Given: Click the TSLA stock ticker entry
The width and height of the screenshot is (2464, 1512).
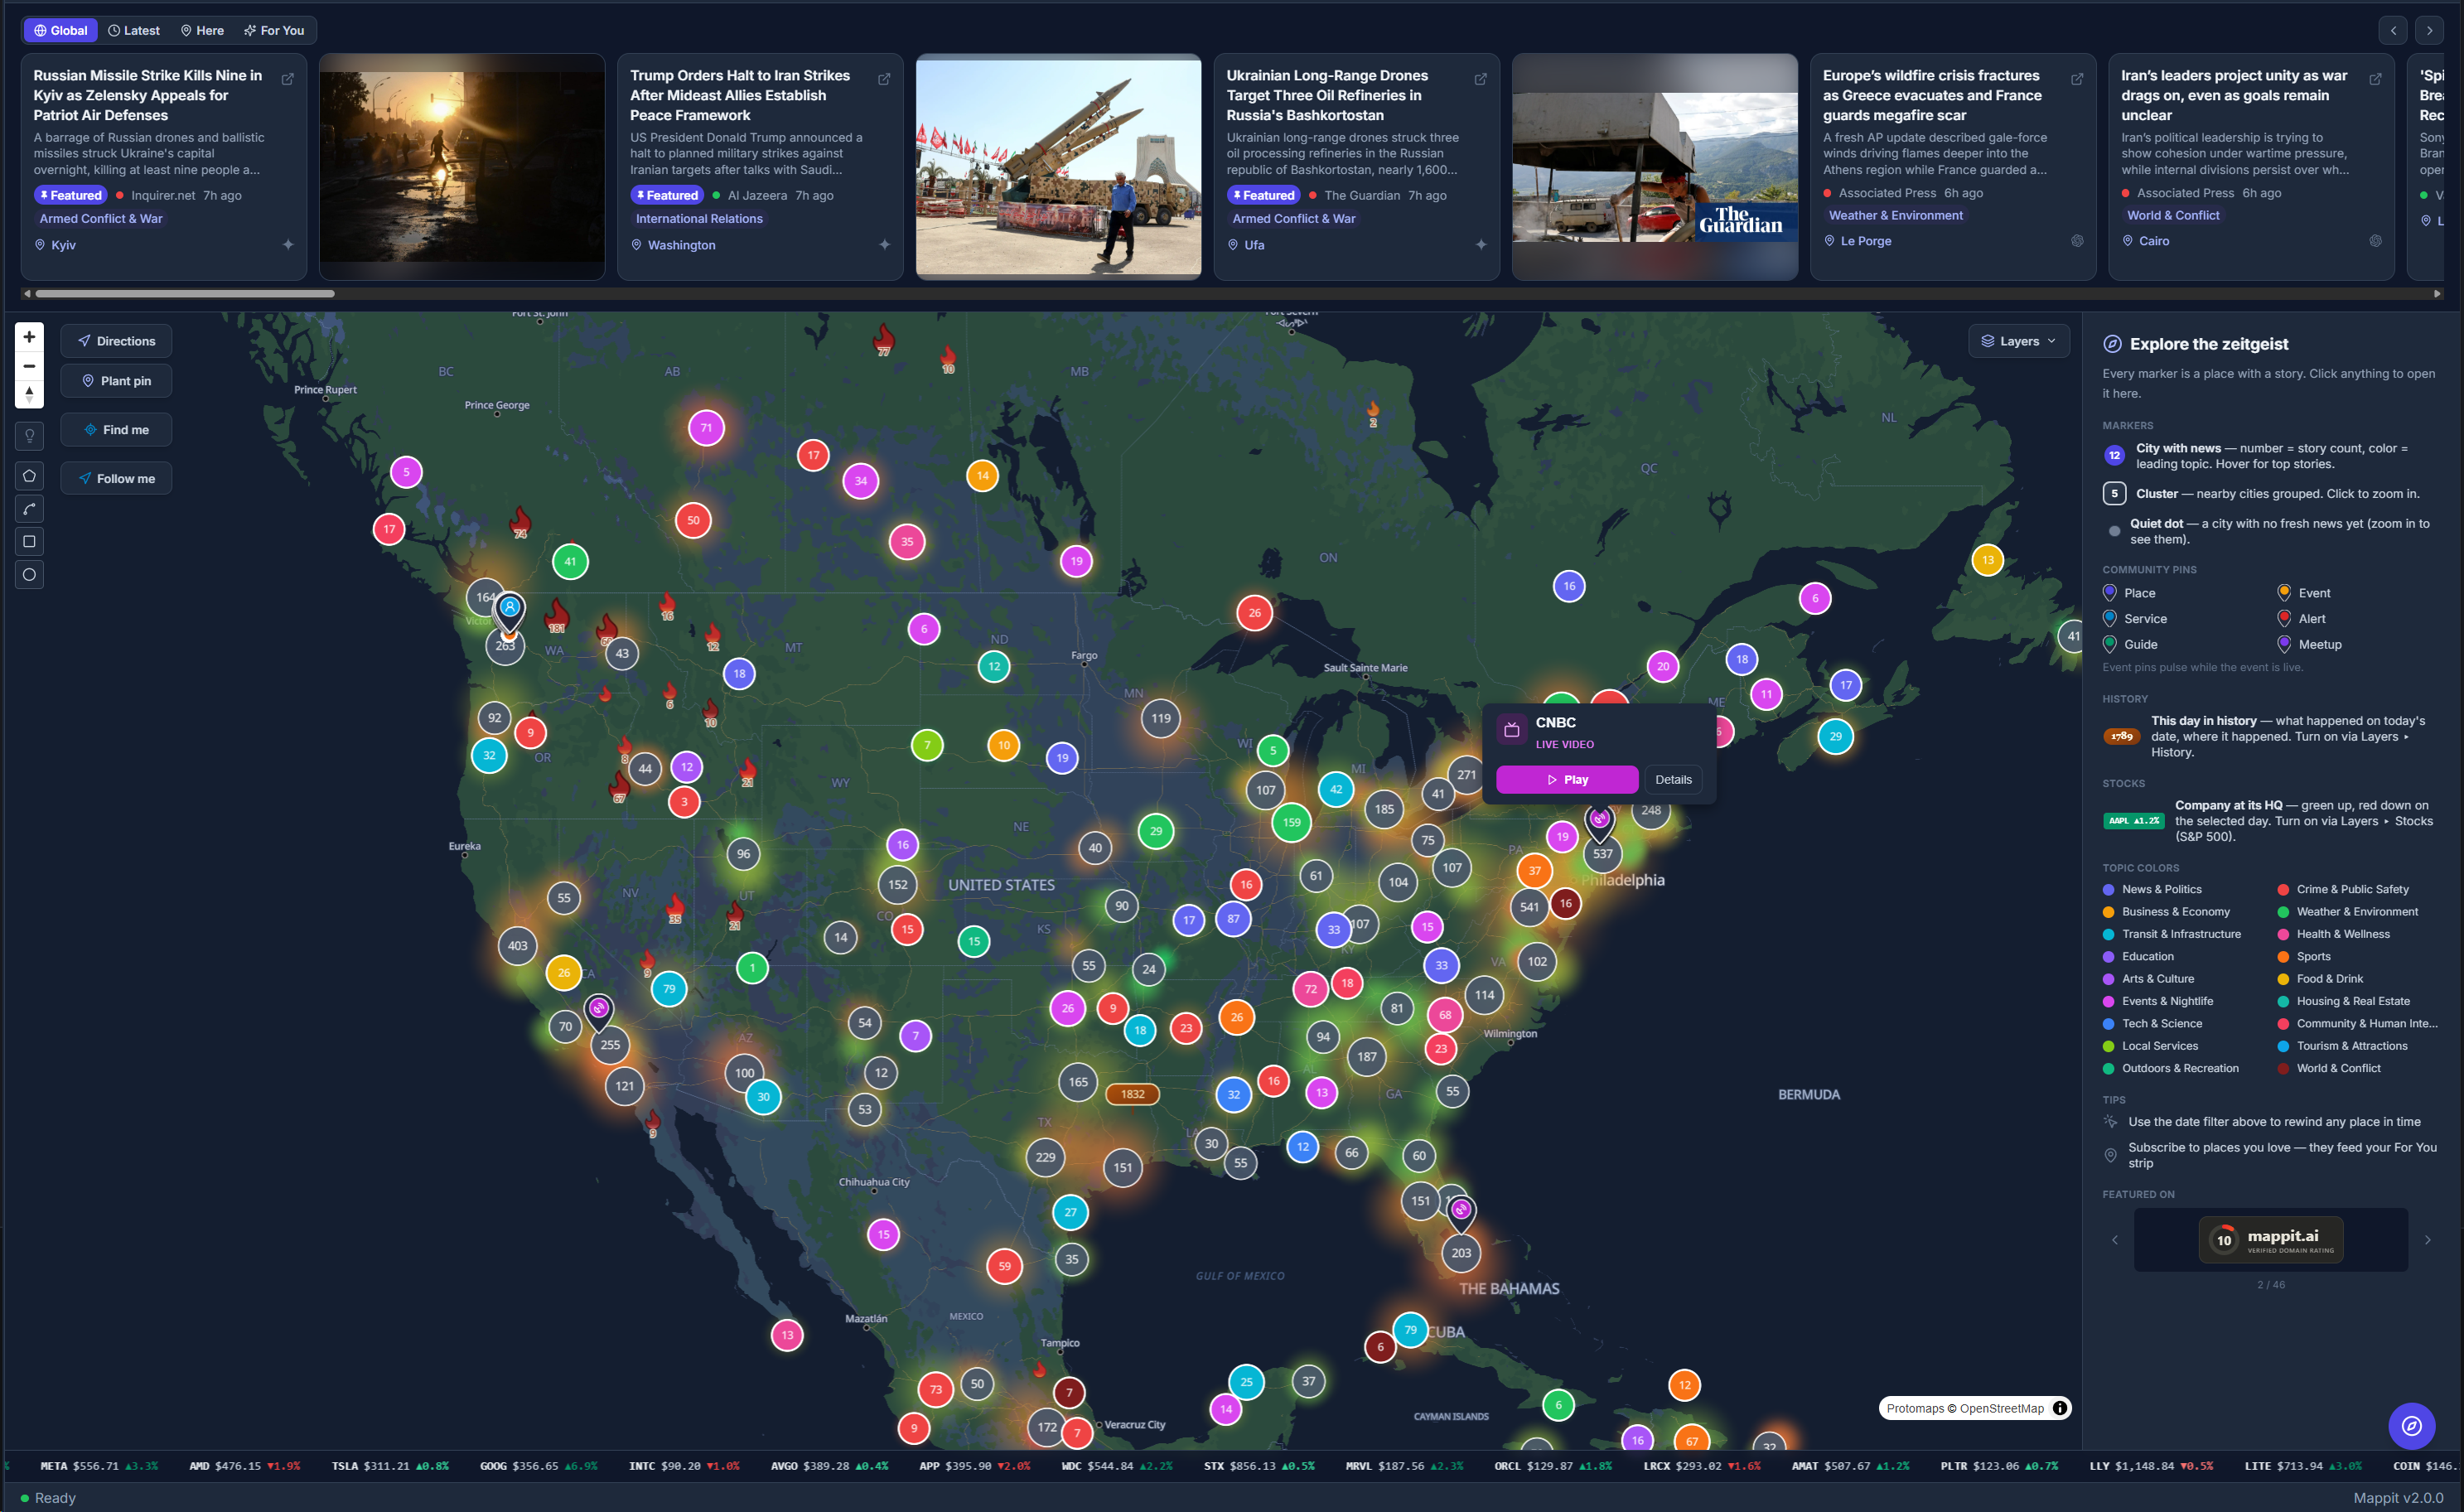Looking at the screenshot, I should 390,1466.
